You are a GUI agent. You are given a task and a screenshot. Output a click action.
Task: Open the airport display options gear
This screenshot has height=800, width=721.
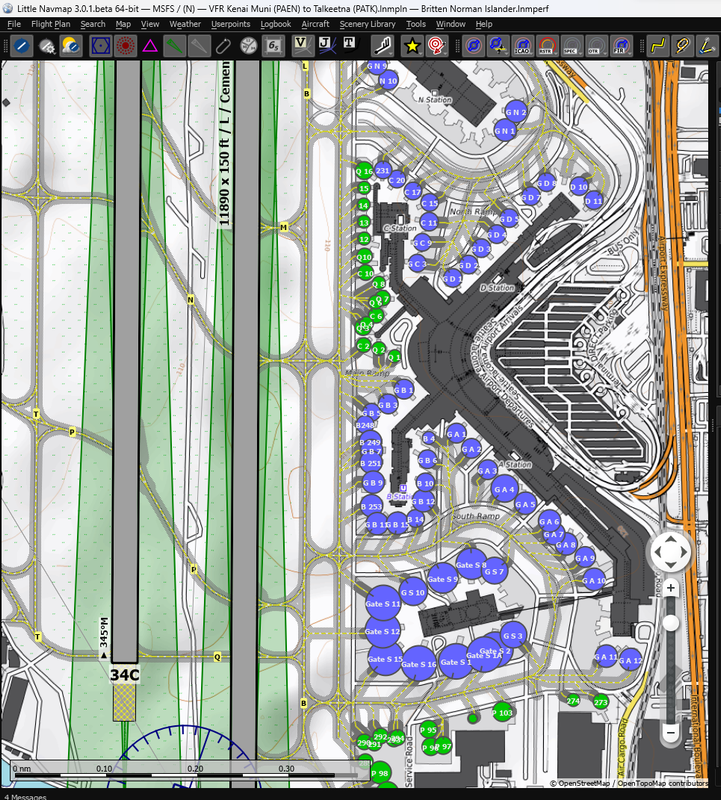point(47,46)
